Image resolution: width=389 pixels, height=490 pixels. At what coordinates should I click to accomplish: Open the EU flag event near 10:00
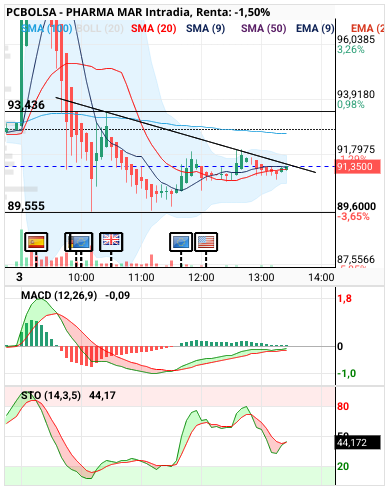pyautogui.click(x=81, y=242)
